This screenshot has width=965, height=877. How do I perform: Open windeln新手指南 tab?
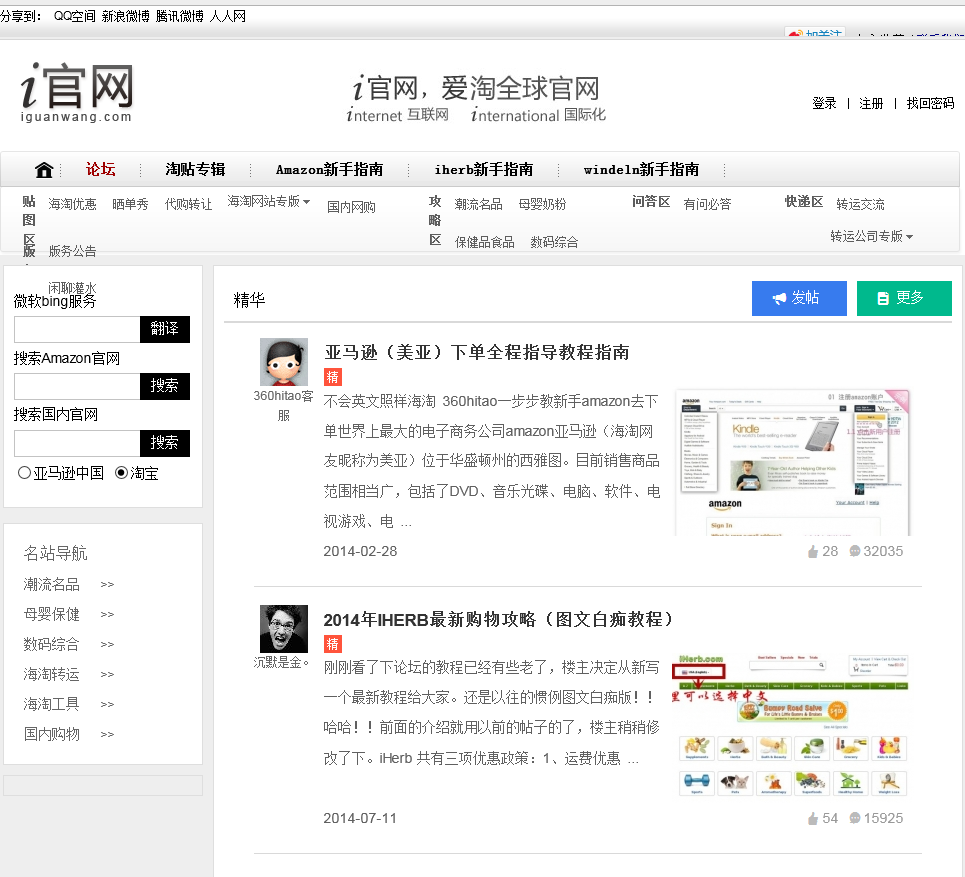[x=641, y=169]
